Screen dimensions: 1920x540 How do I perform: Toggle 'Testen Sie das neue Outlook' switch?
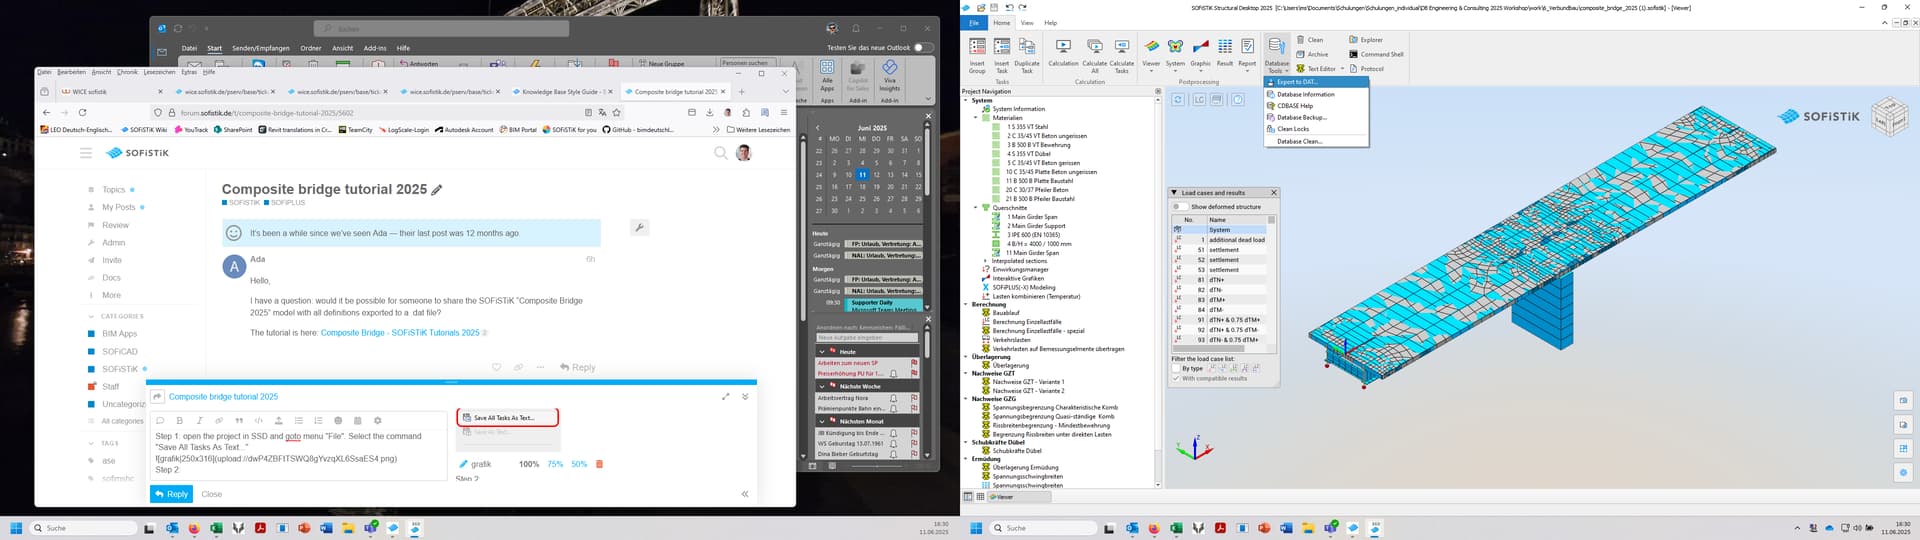point(924,47)
